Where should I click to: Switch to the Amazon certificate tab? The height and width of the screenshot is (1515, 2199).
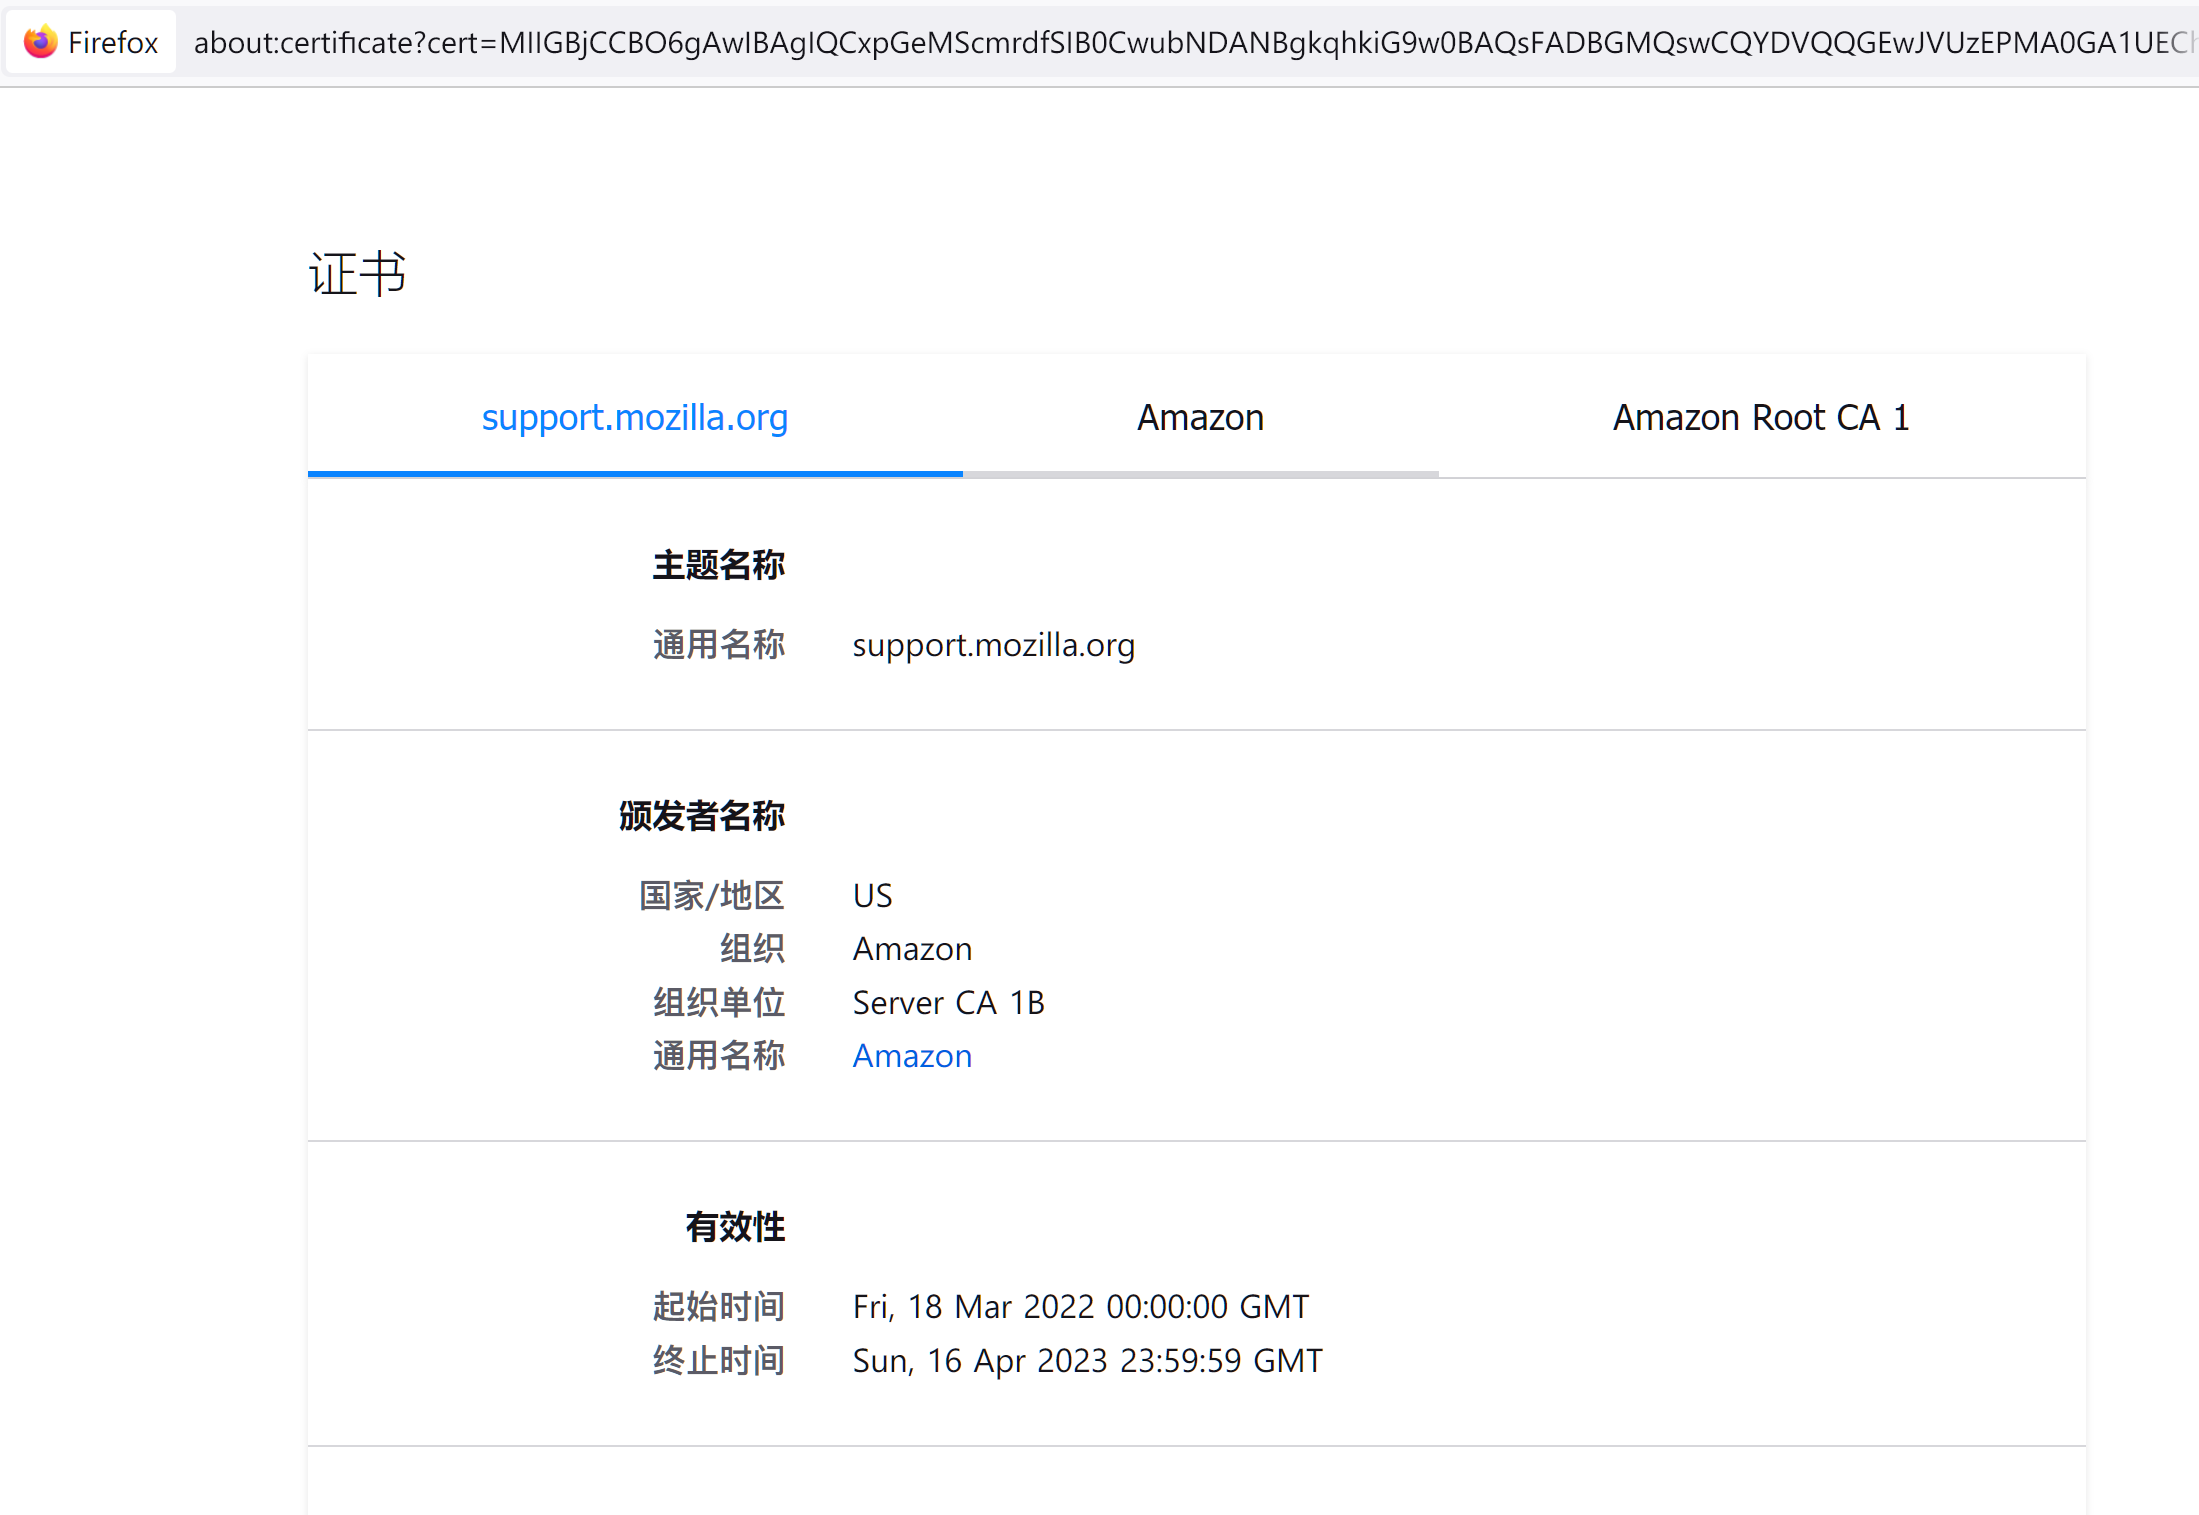click(x=1199, y=417)
